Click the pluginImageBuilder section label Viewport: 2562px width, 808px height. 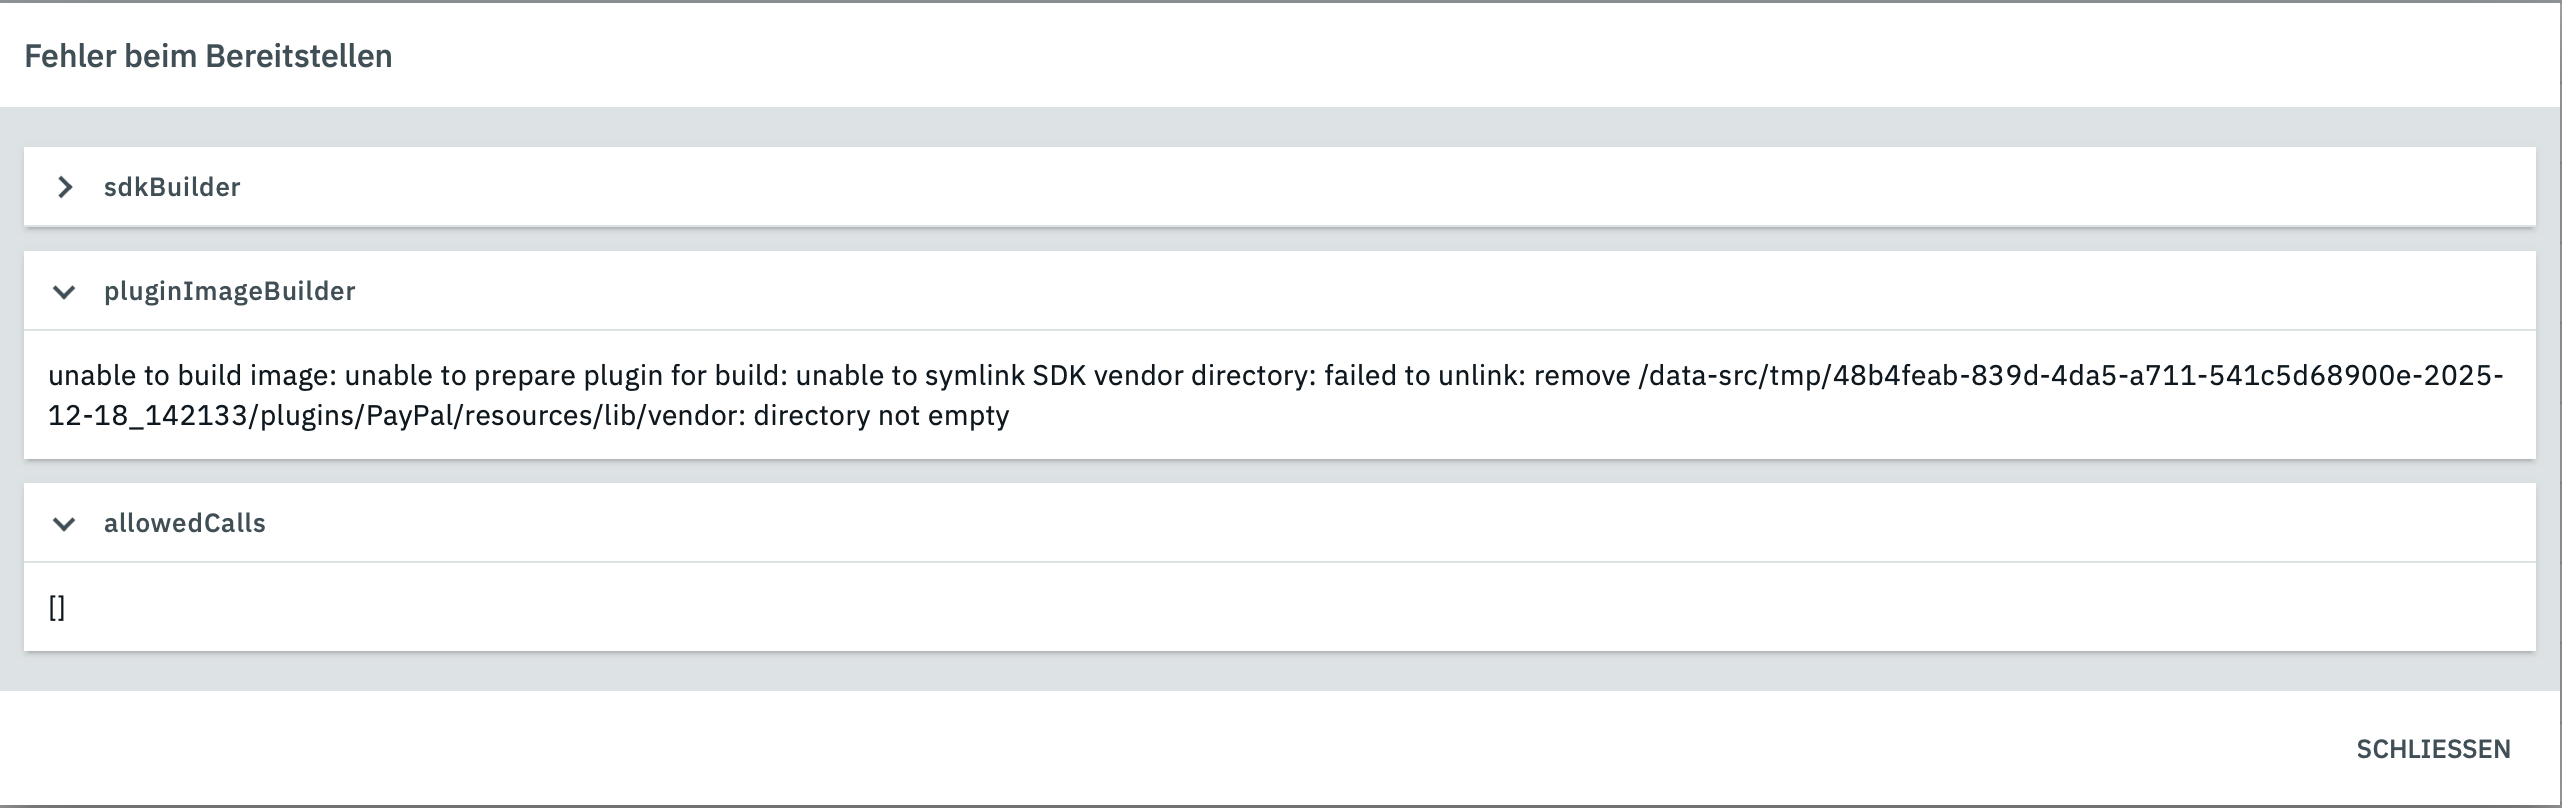click(x=229, y=291)
